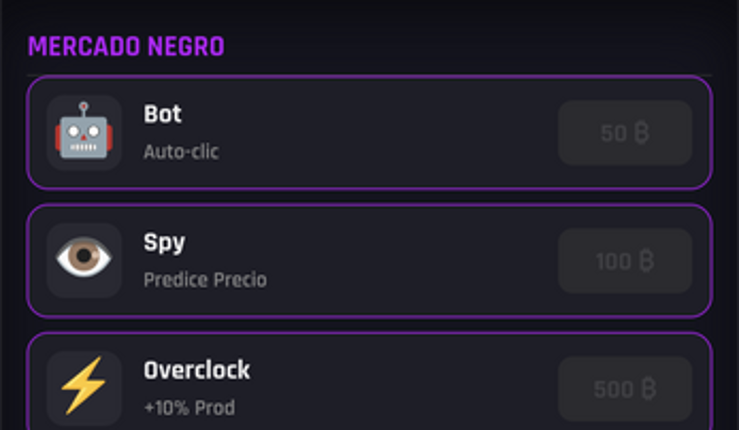Select the Overclock item title
Image resolution: width=739 pixels, height=430 pixels.
point(197,370)
